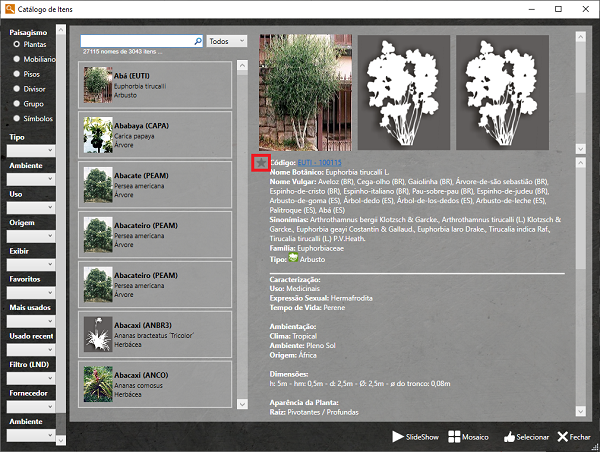Select the Símbolos radio button

click(x=16, y=118)
